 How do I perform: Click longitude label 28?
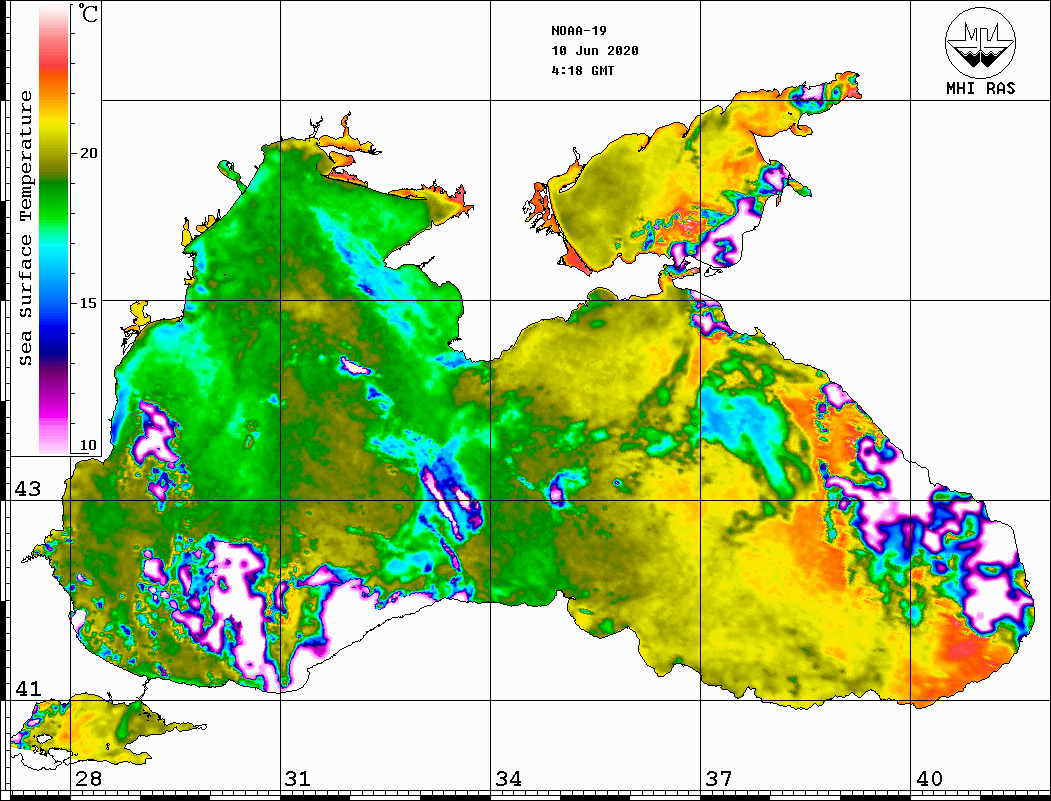[88, 779]
